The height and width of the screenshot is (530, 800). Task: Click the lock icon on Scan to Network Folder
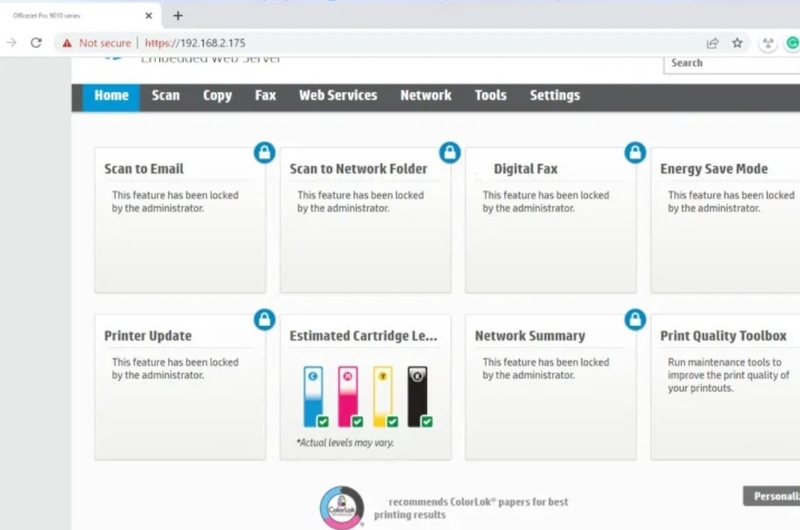click(449, 153)
